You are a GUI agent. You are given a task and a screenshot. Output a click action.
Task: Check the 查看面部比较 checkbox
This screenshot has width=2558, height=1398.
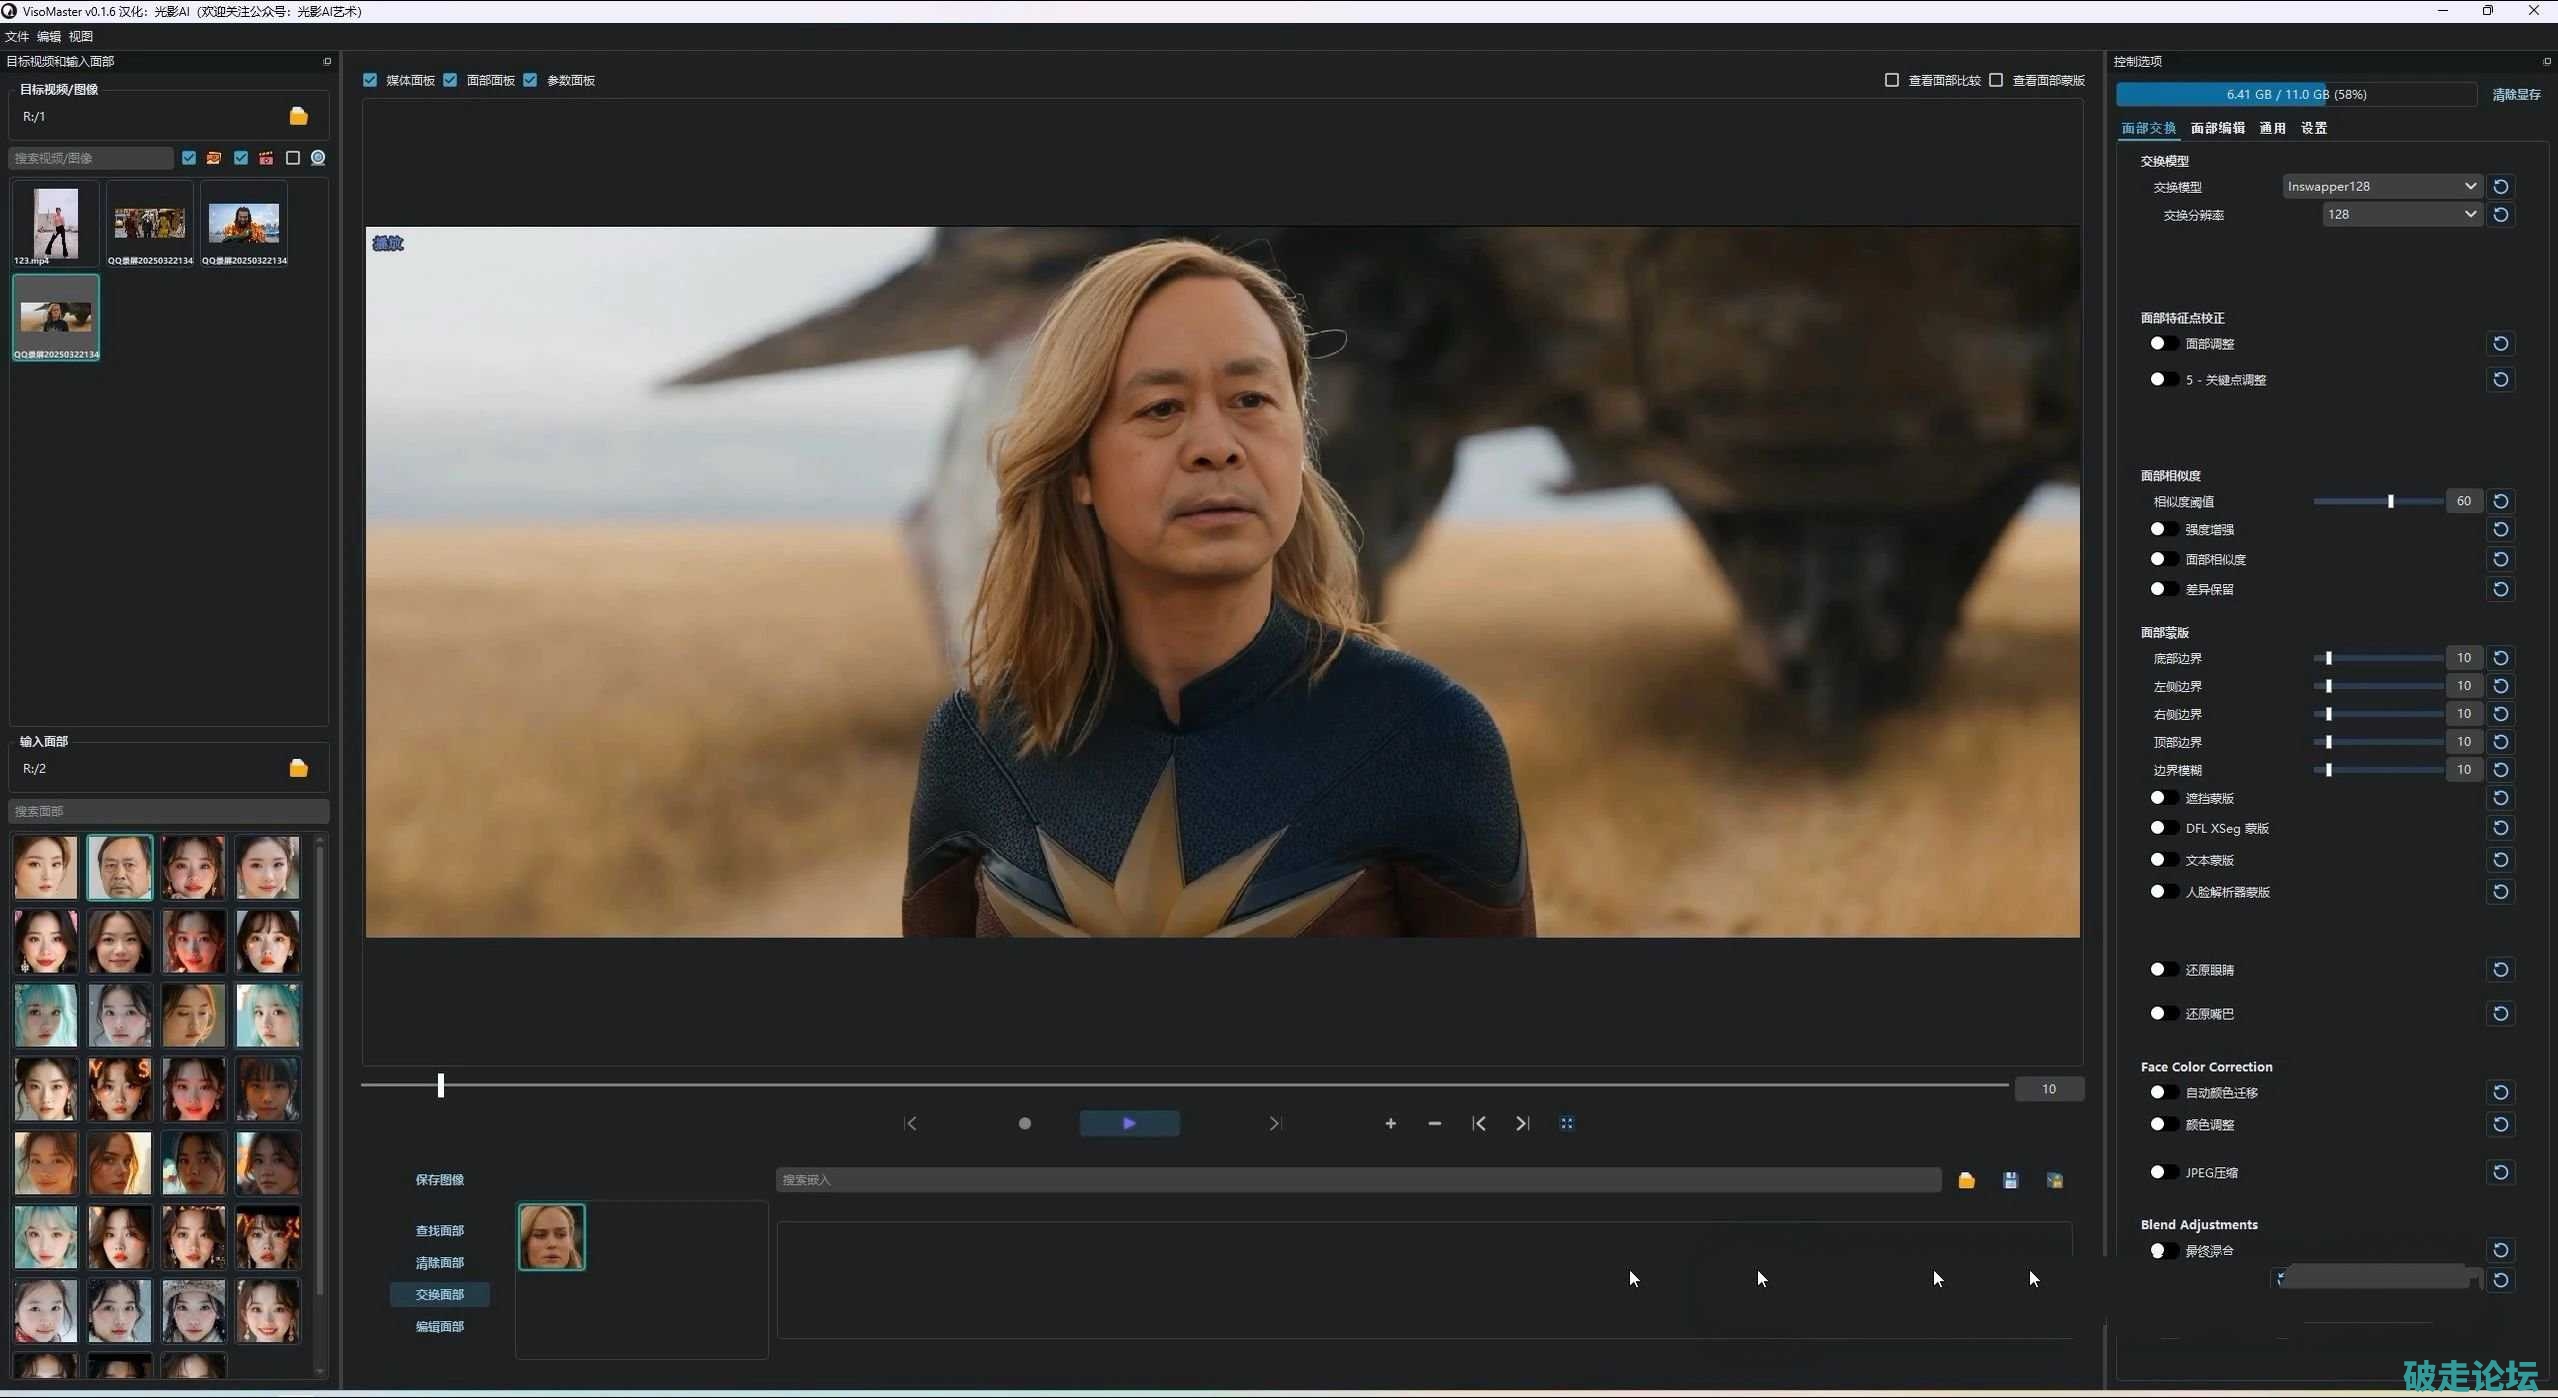(1891, 80)
